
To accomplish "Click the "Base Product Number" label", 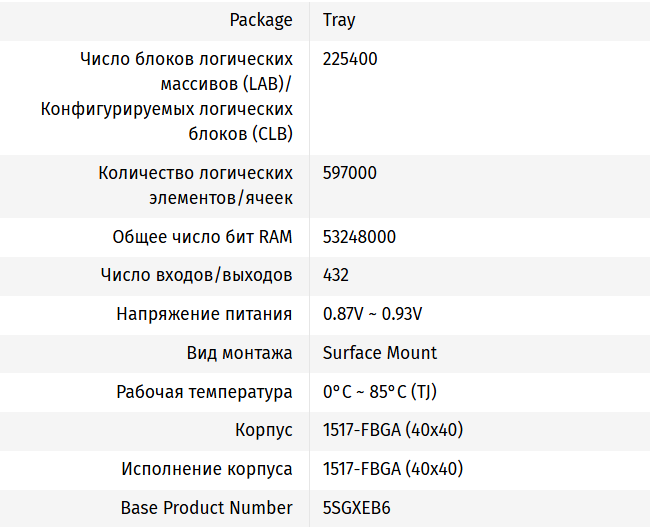I will [207, 508].
